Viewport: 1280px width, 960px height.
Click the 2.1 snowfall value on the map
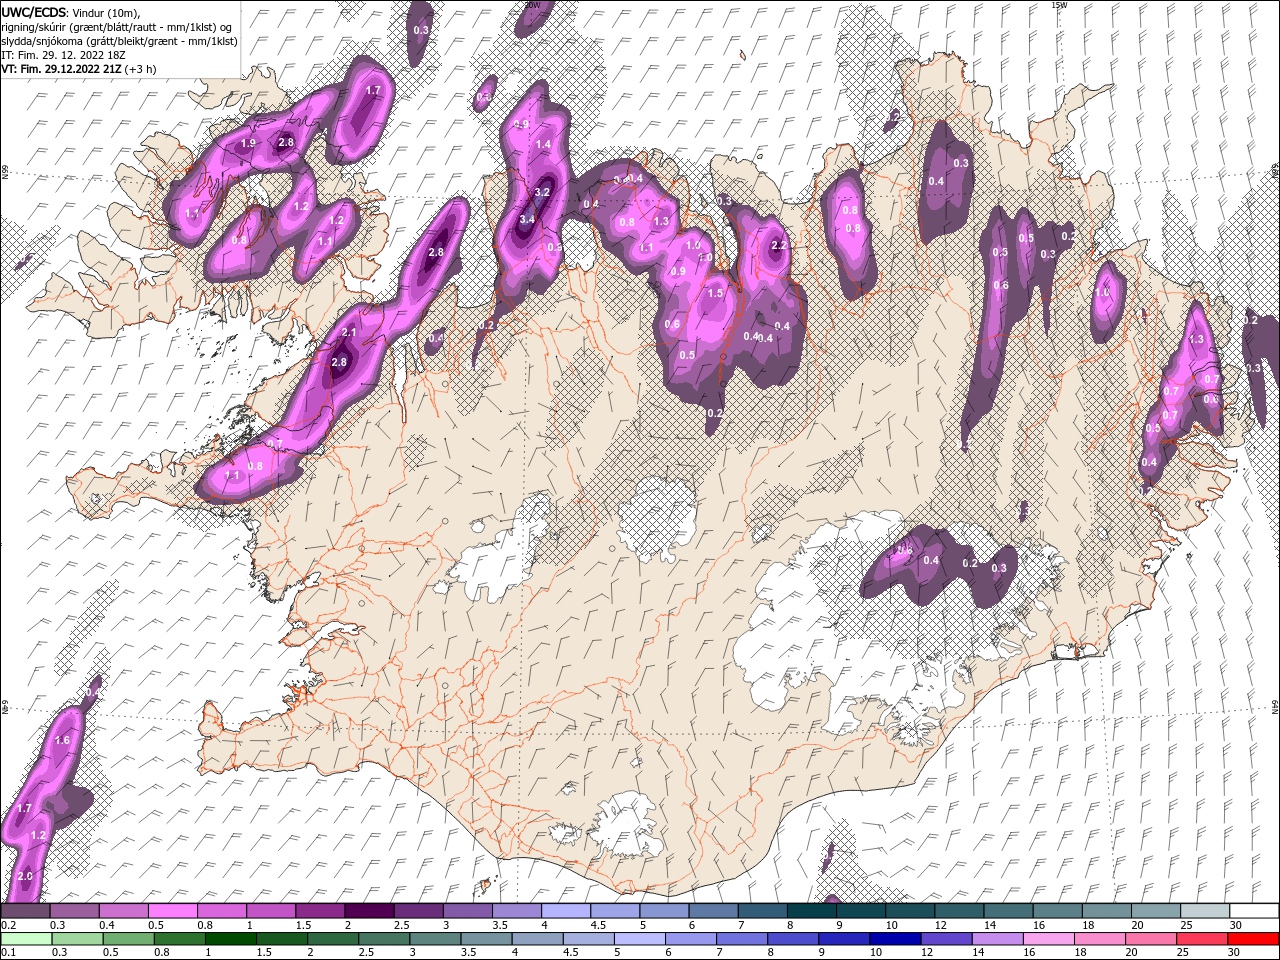[x=350, y=332]
